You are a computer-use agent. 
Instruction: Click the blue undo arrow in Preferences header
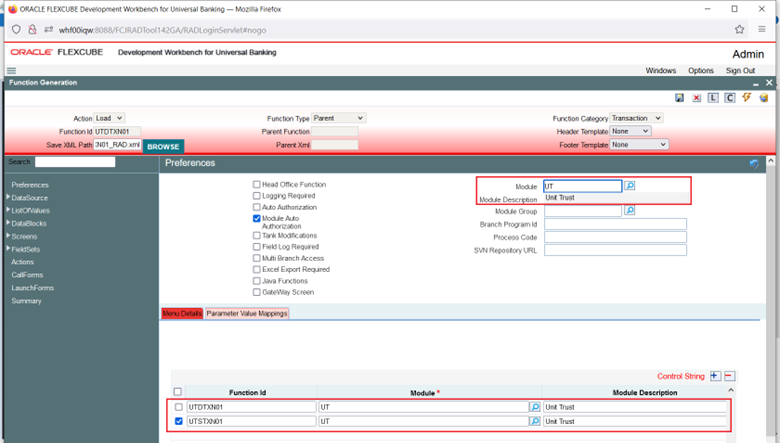click(754, 163)
